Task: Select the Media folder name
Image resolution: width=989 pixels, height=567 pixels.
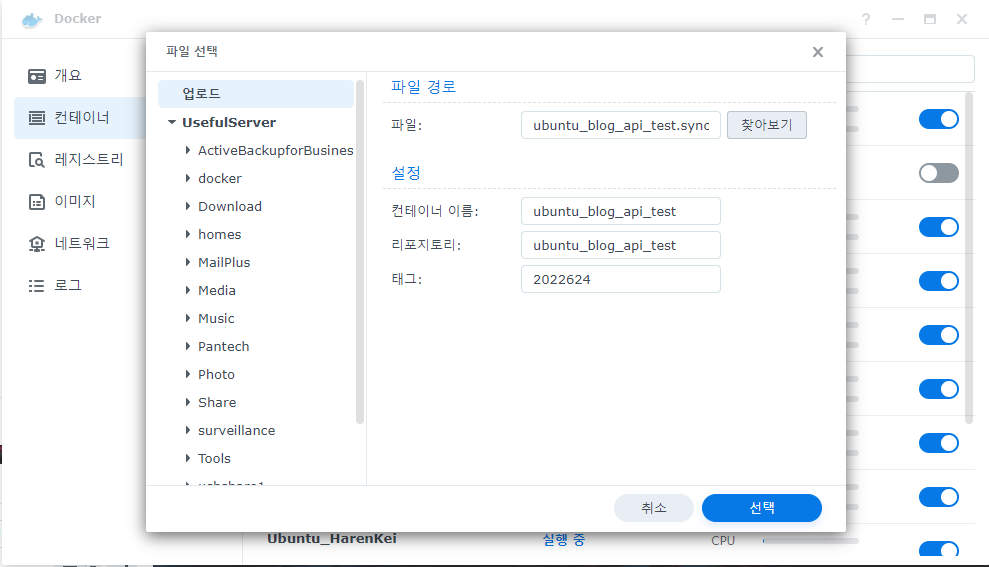Action: (x=217, y=290)
